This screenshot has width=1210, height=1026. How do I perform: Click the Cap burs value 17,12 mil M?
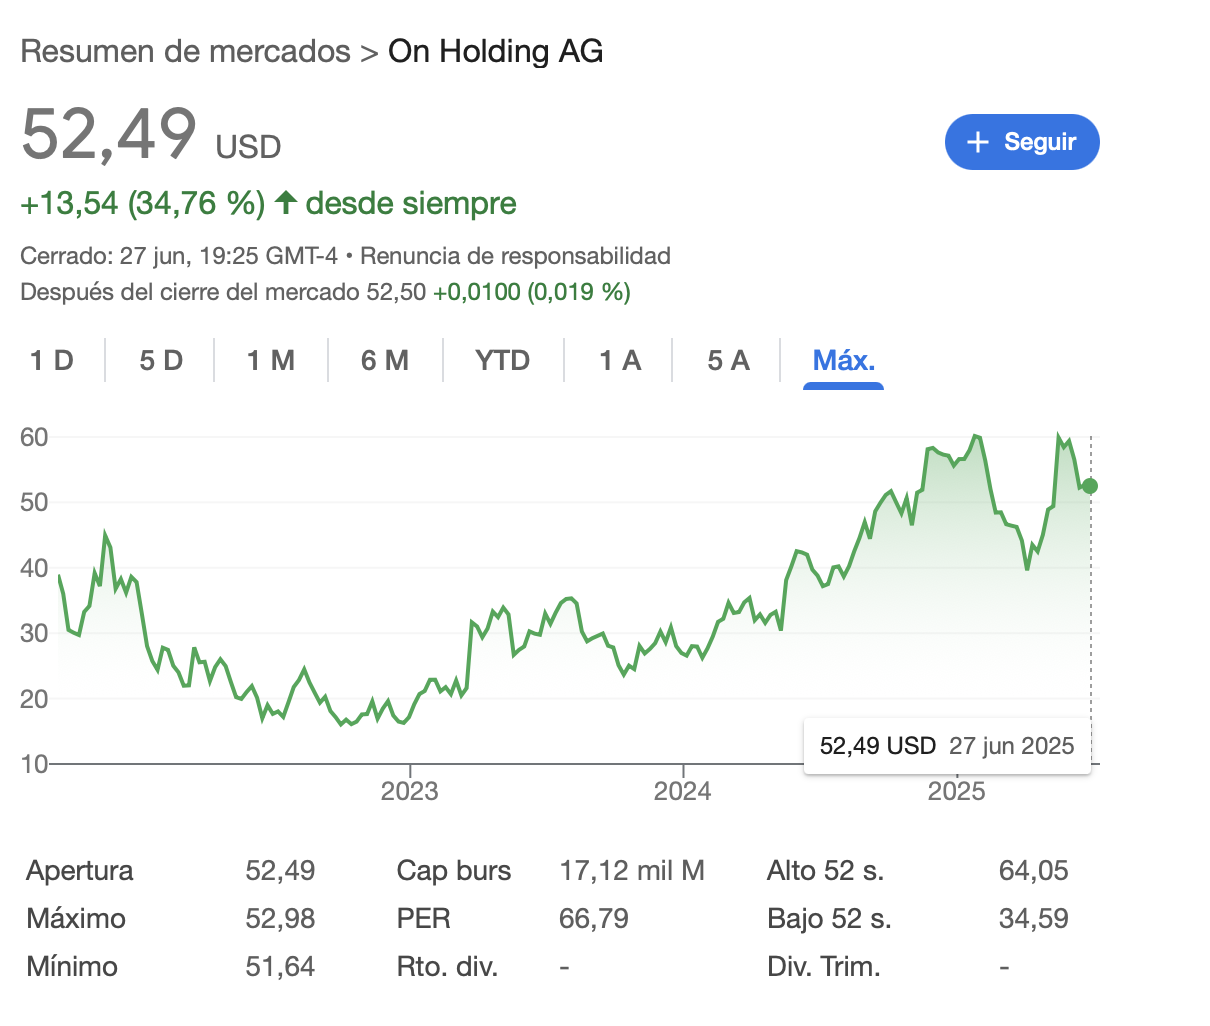click(x=632, y=871)
